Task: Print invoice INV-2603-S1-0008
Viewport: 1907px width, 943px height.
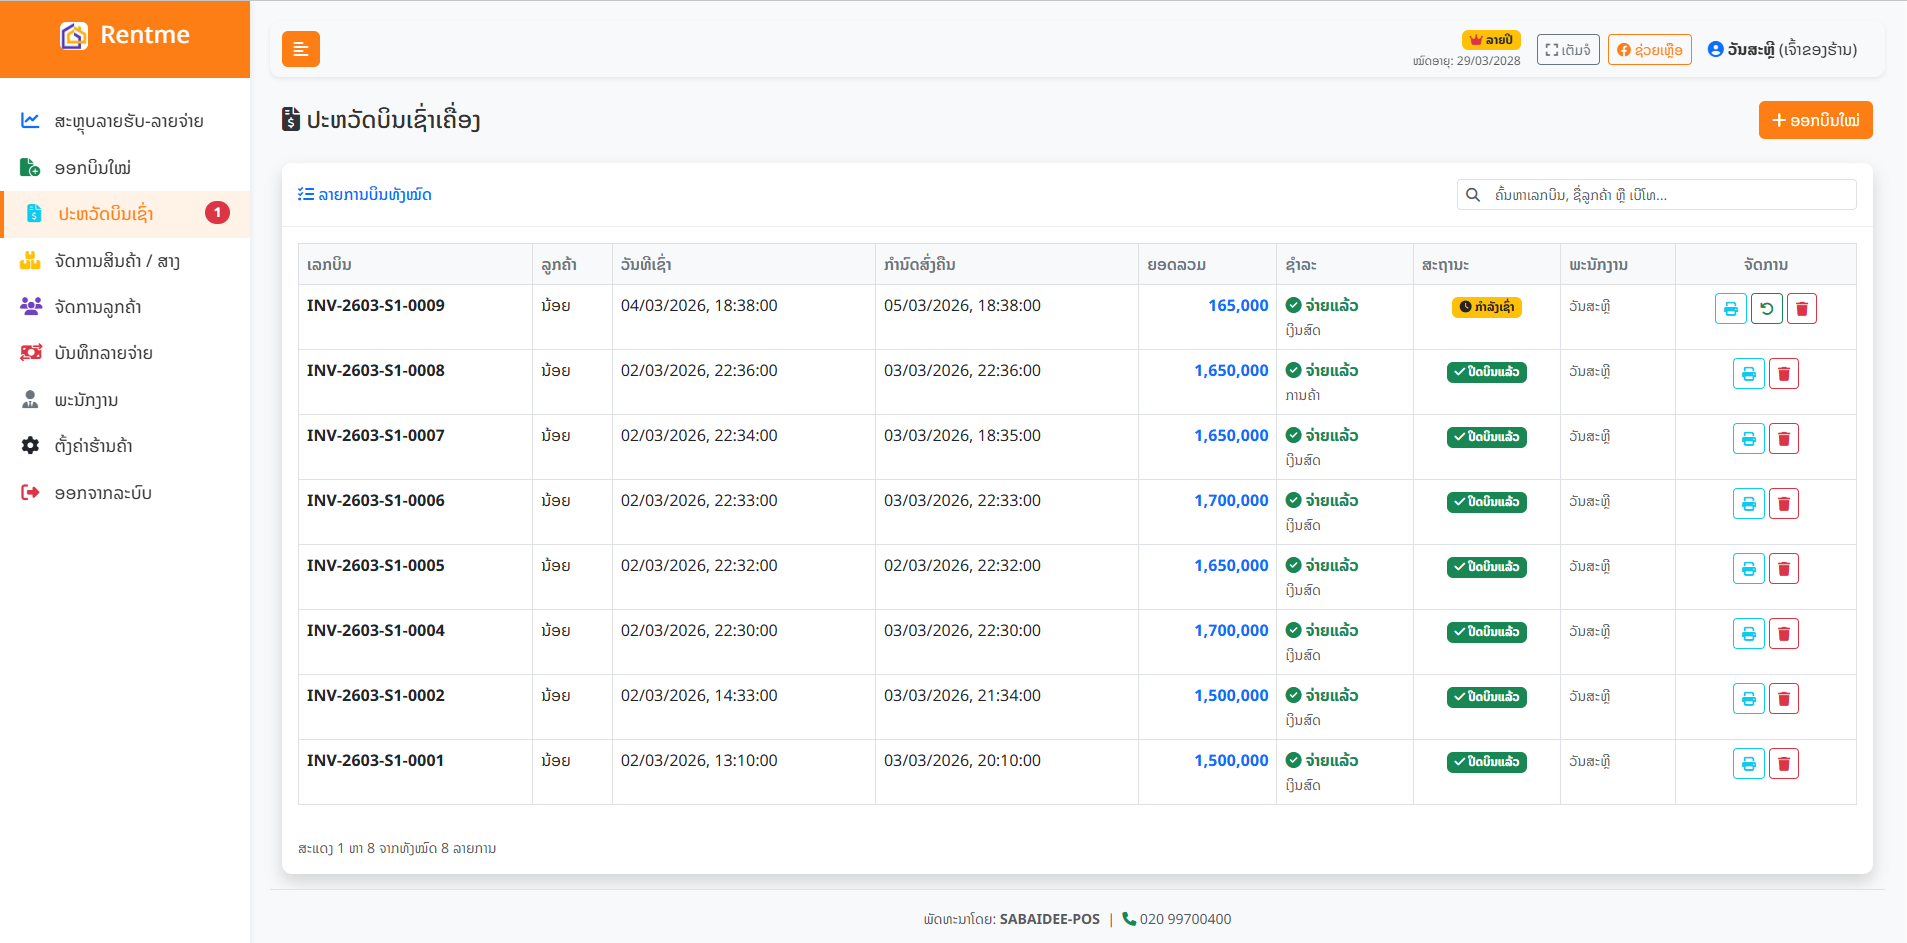Action: 1748,374
